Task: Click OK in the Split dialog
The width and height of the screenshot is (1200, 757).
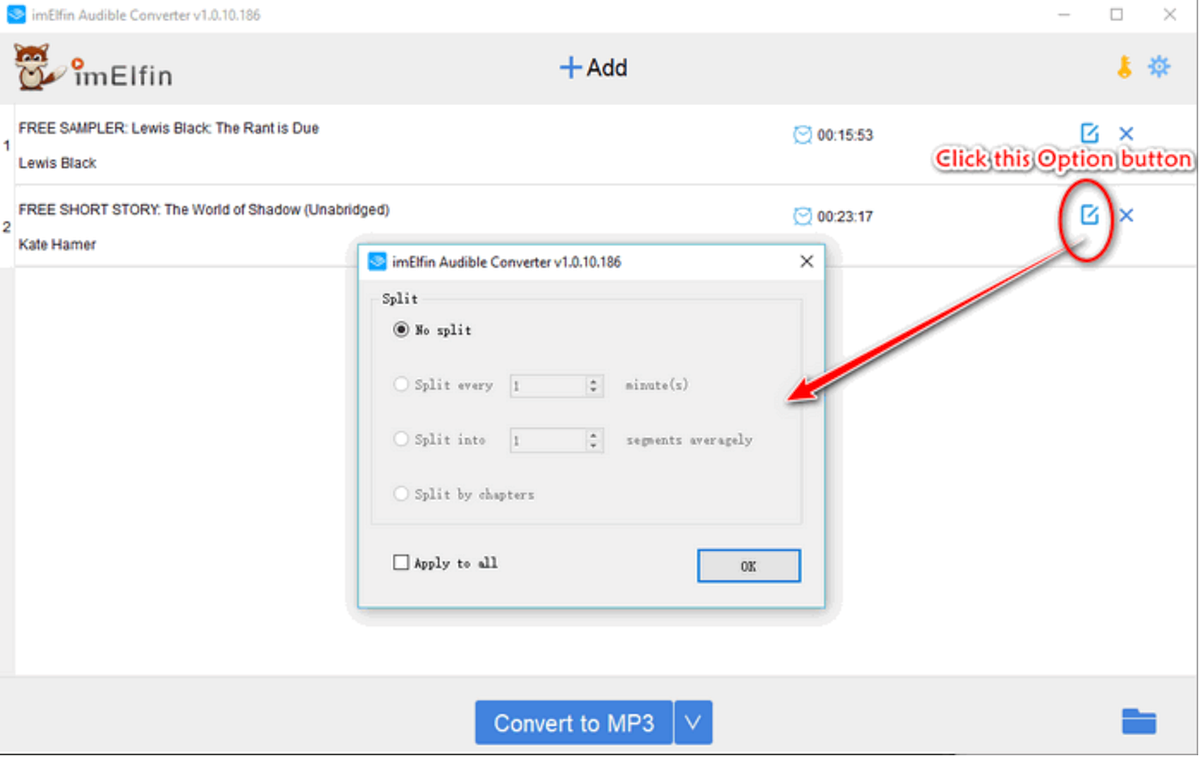Action: coord(749,566)
